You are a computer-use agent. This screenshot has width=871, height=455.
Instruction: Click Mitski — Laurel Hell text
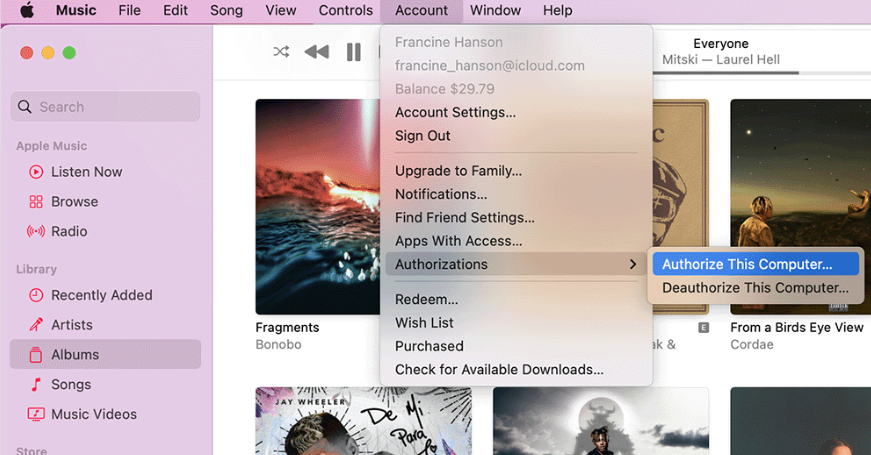(x=720, y=60)
